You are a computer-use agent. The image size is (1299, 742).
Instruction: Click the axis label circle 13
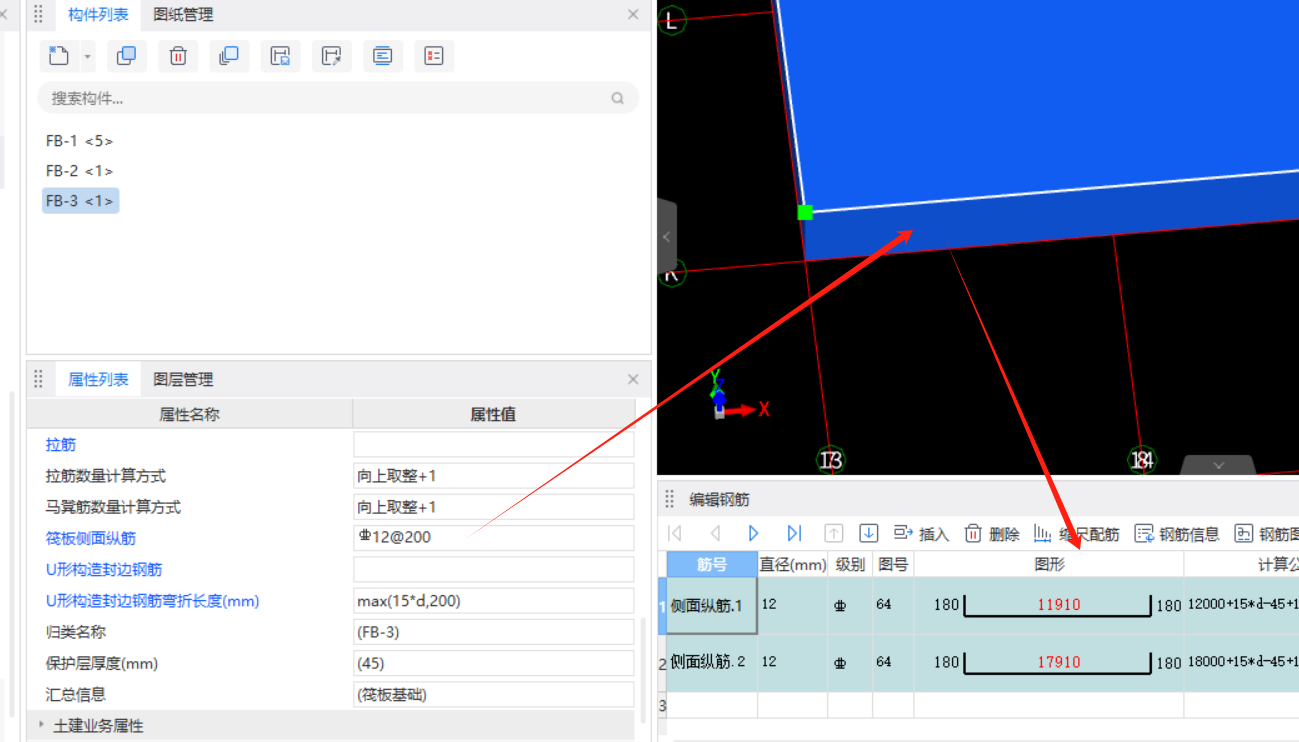[830, 460]
